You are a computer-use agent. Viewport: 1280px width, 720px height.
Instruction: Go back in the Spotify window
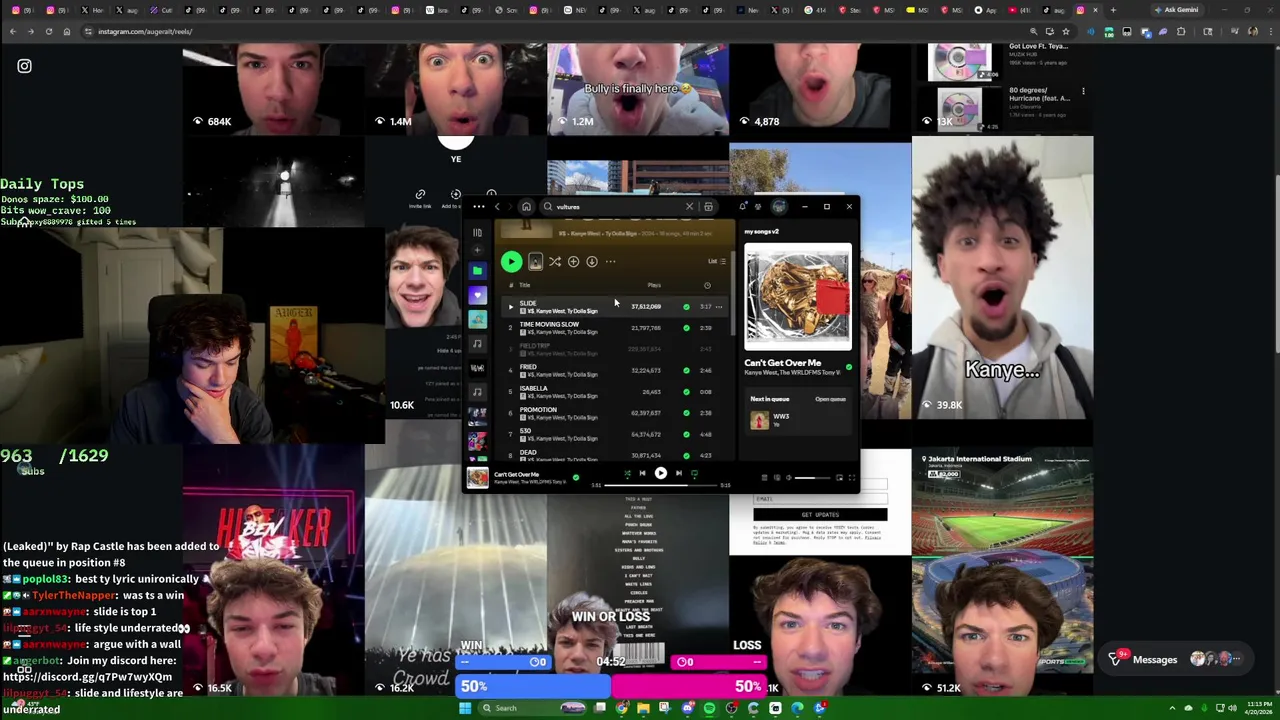click(x=497, y=207)
